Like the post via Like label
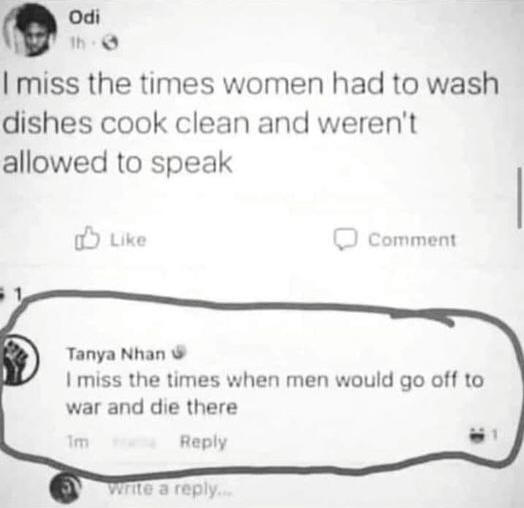524x508 pixels. (128, 240)
